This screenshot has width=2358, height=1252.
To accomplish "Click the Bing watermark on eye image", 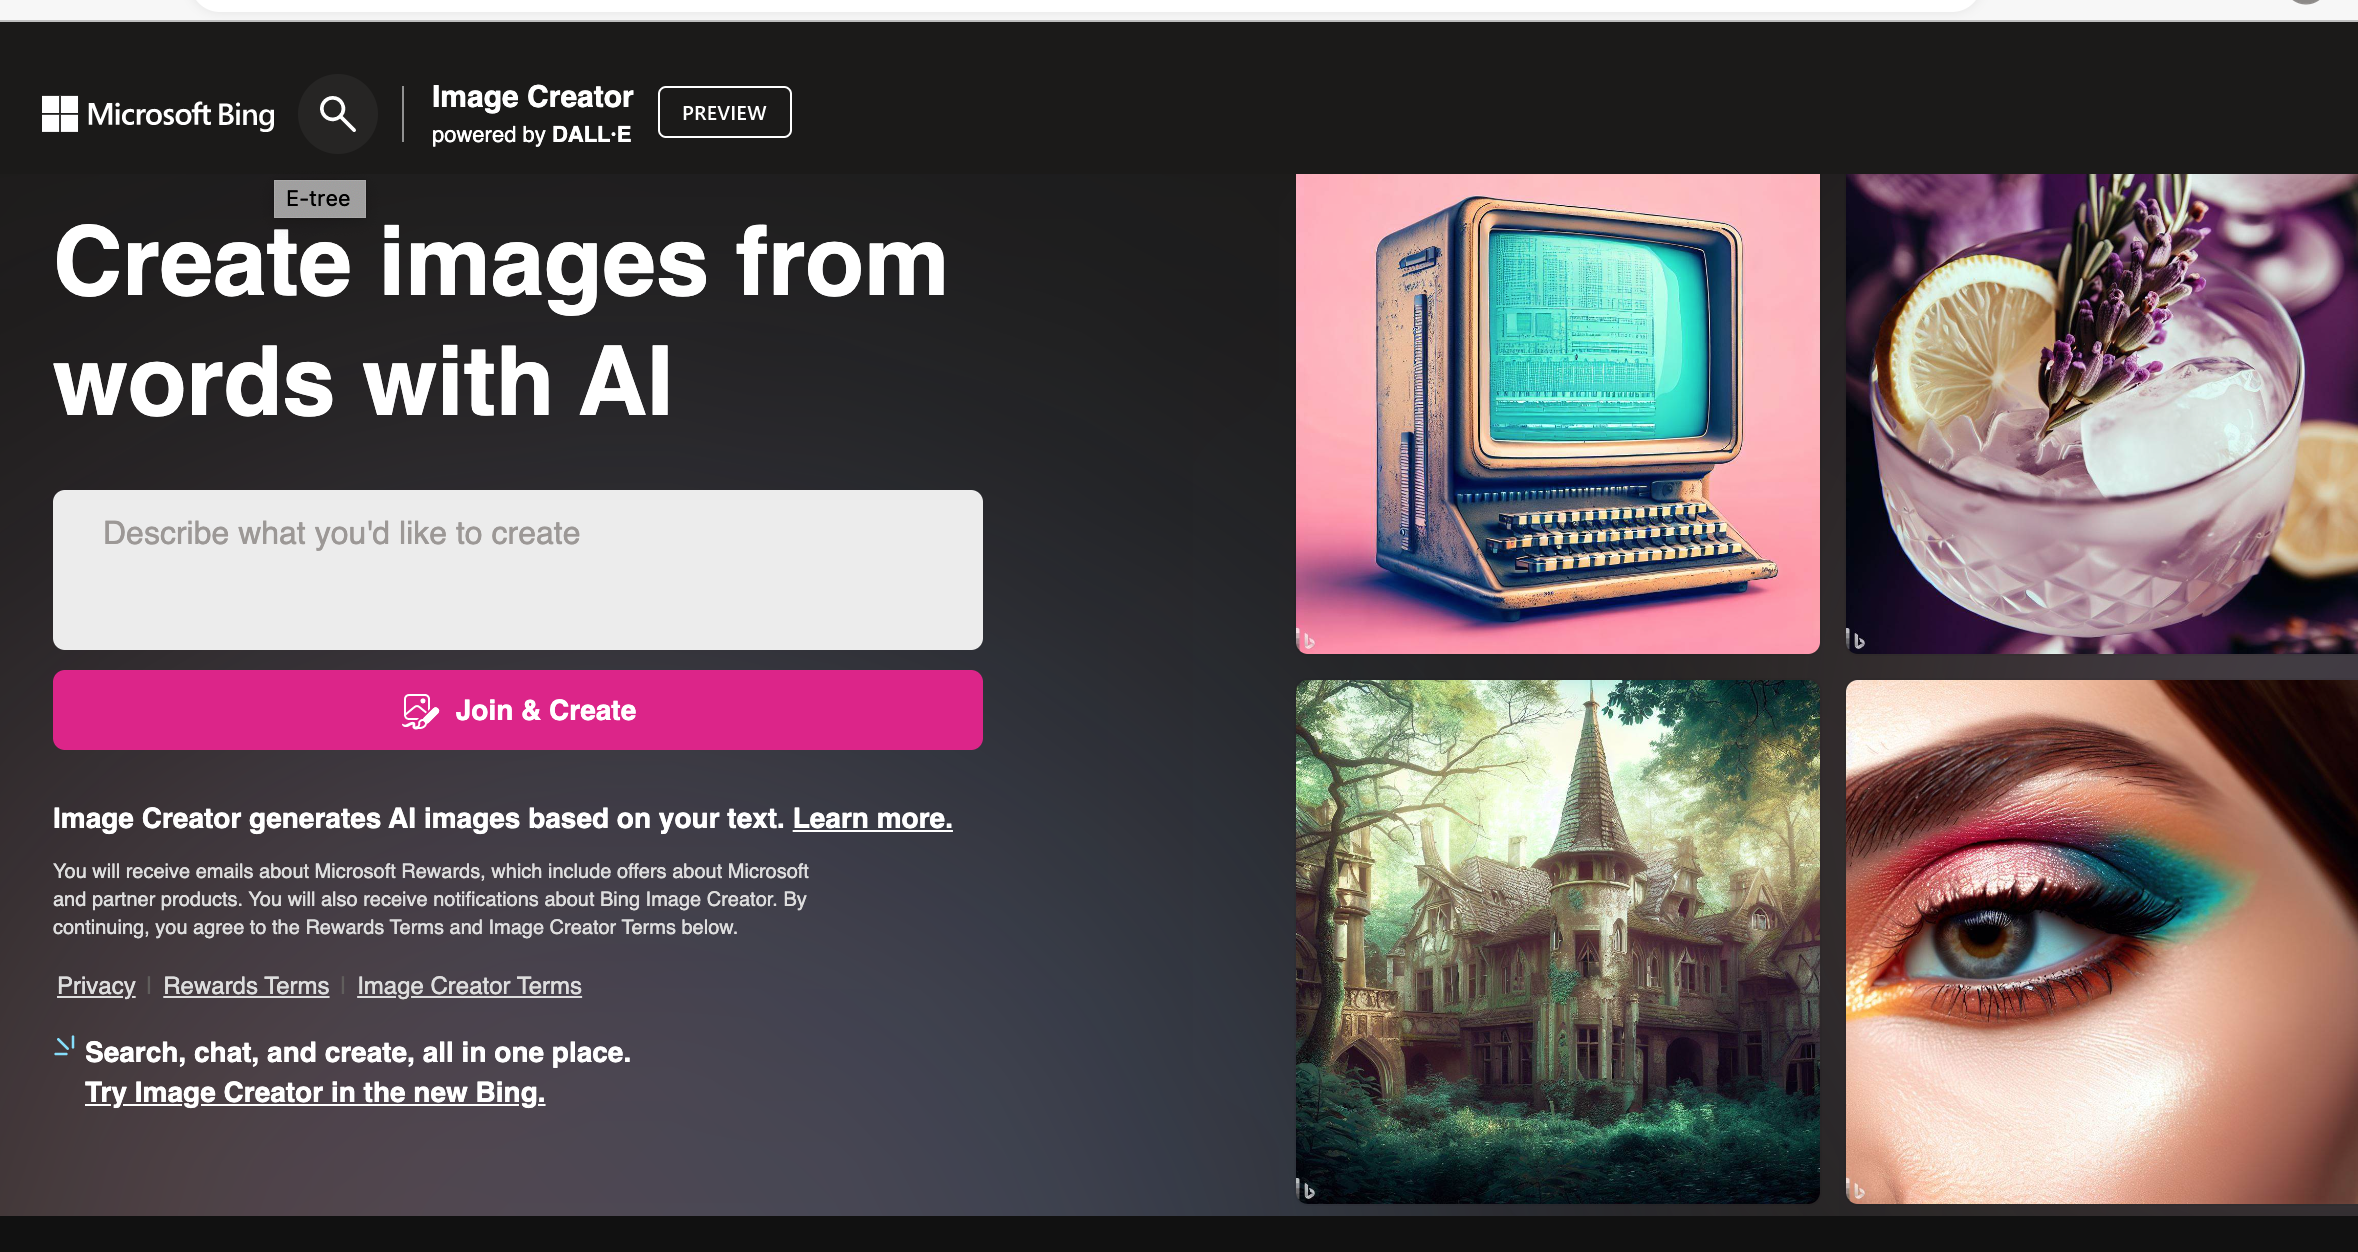I will point(1856,1190).
